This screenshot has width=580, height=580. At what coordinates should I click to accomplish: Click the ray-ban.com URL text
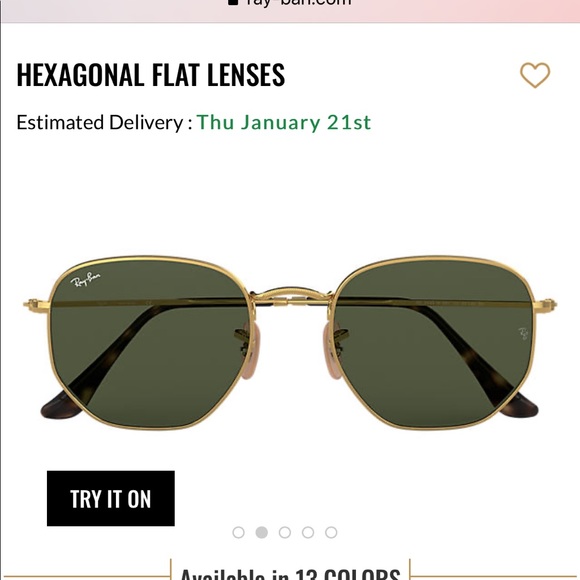[298, 2]
